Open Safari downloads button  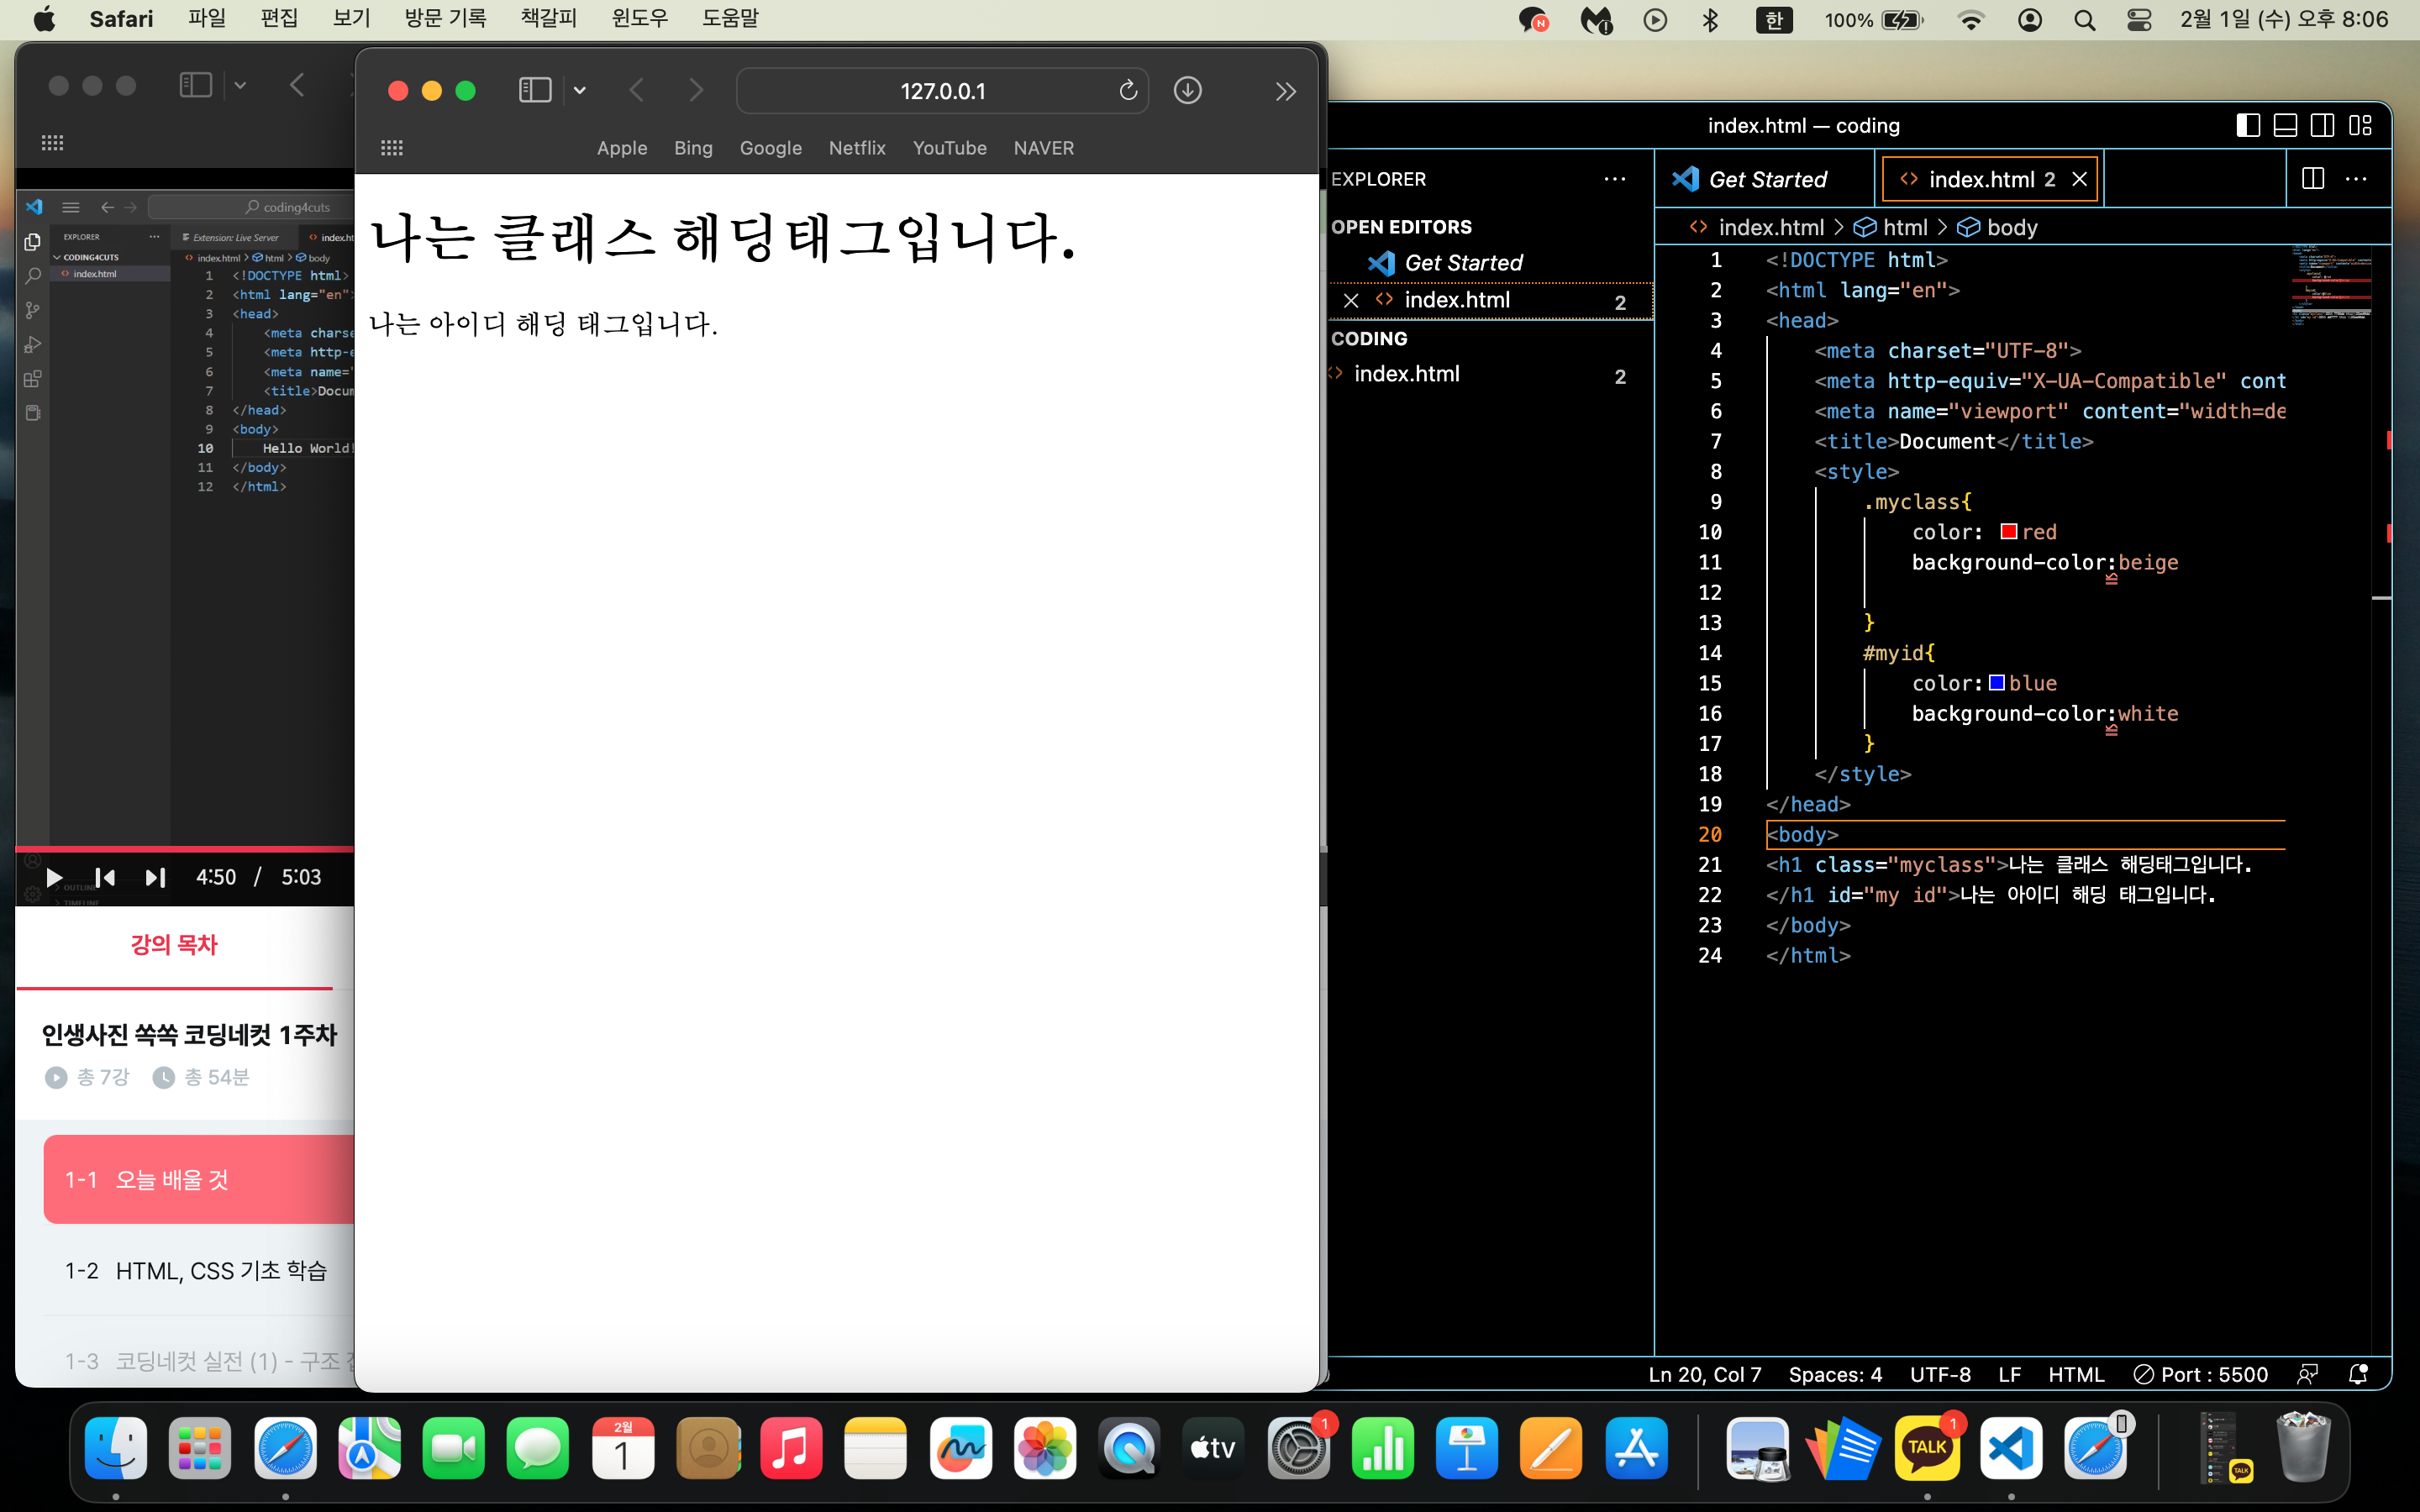coord(1187,91)
